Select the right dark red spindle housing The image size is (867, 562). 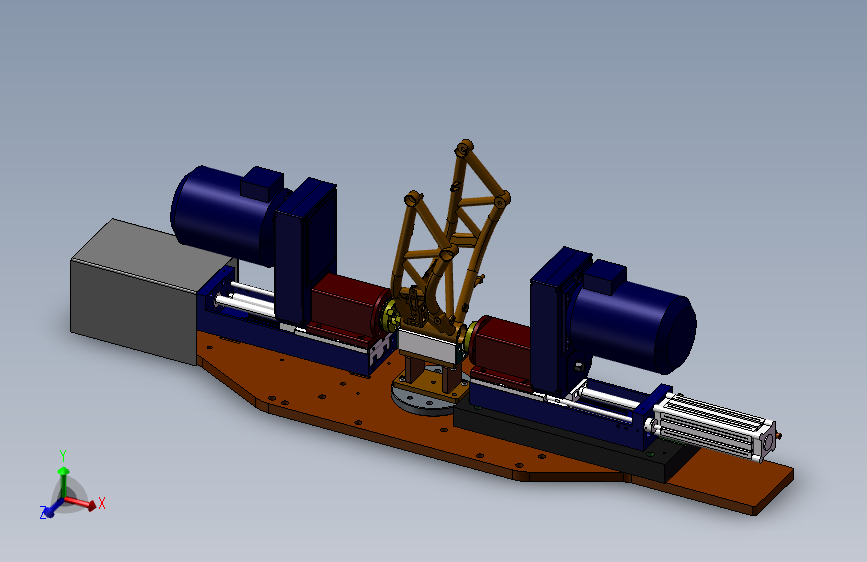tap(503, 348)
